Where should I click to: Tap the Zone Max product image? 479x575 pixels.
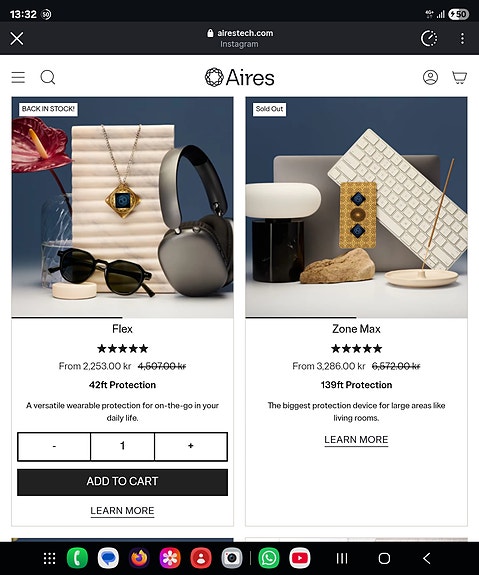[356, 207]
